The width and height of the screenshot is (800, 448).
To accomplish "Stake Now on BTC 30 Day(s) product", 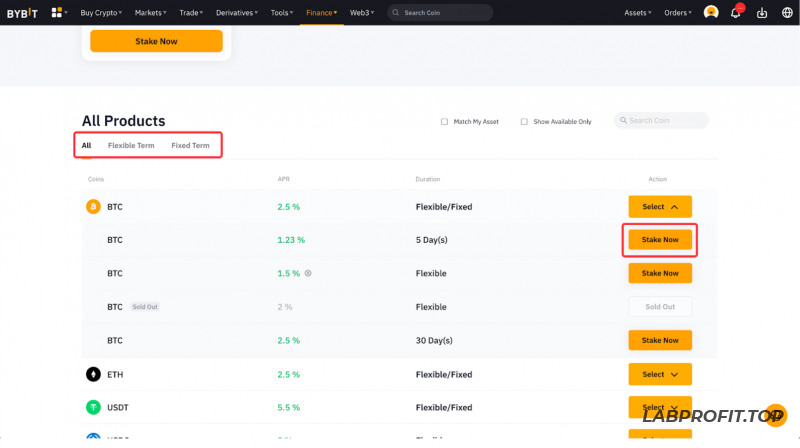I will click(660, 340).
